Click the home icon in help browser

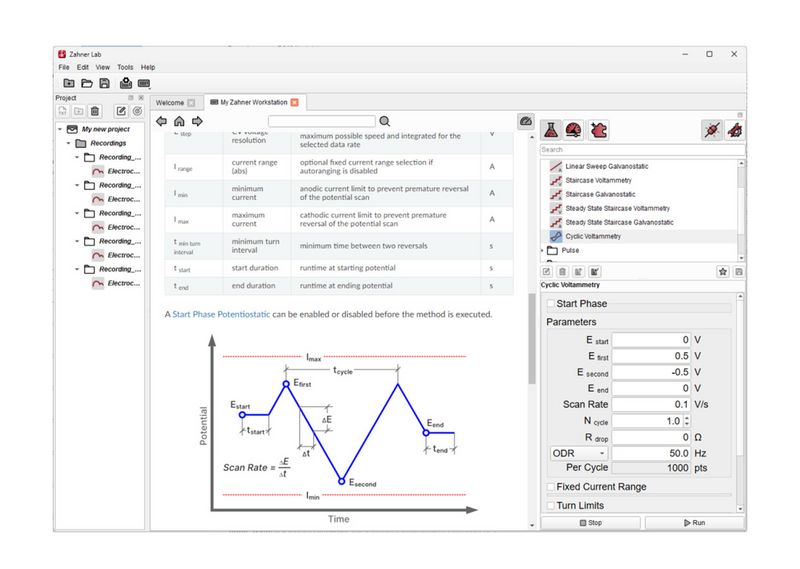tap(179, 121)
